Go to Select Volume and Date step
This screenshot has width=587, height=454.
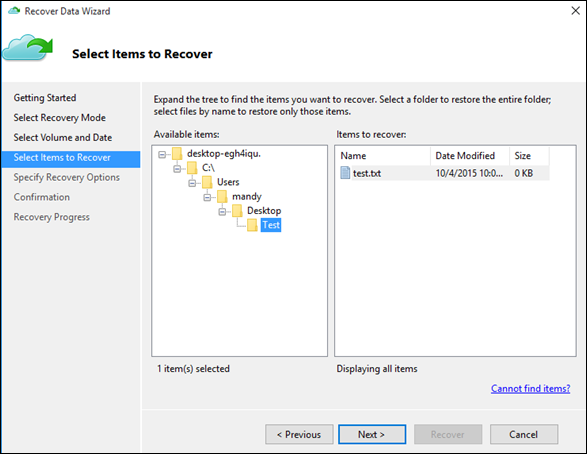point(63,138)
